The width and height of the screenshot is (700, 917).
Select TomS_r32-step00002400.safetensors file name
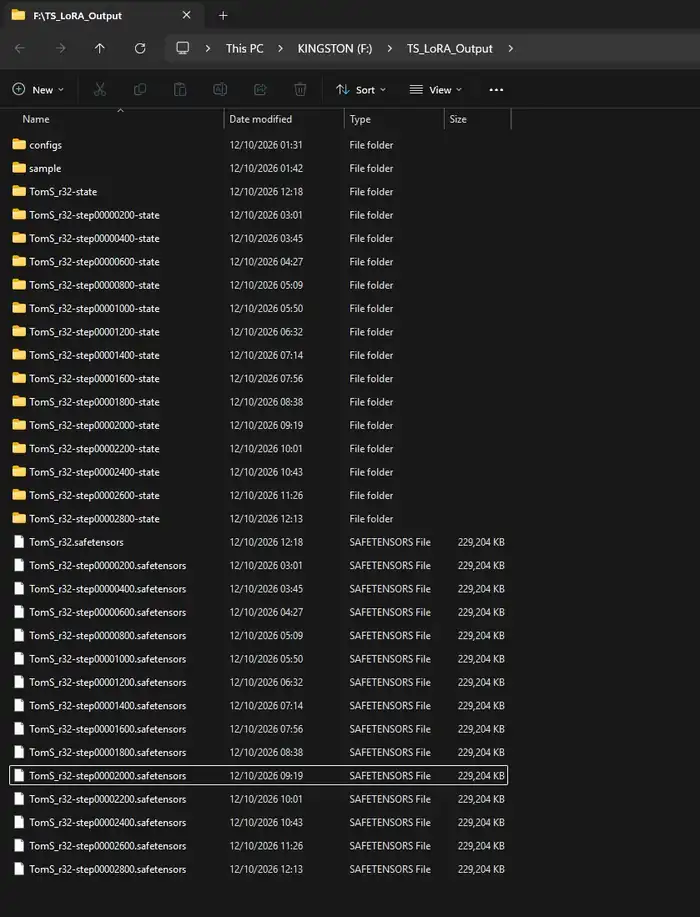point(108,823)
